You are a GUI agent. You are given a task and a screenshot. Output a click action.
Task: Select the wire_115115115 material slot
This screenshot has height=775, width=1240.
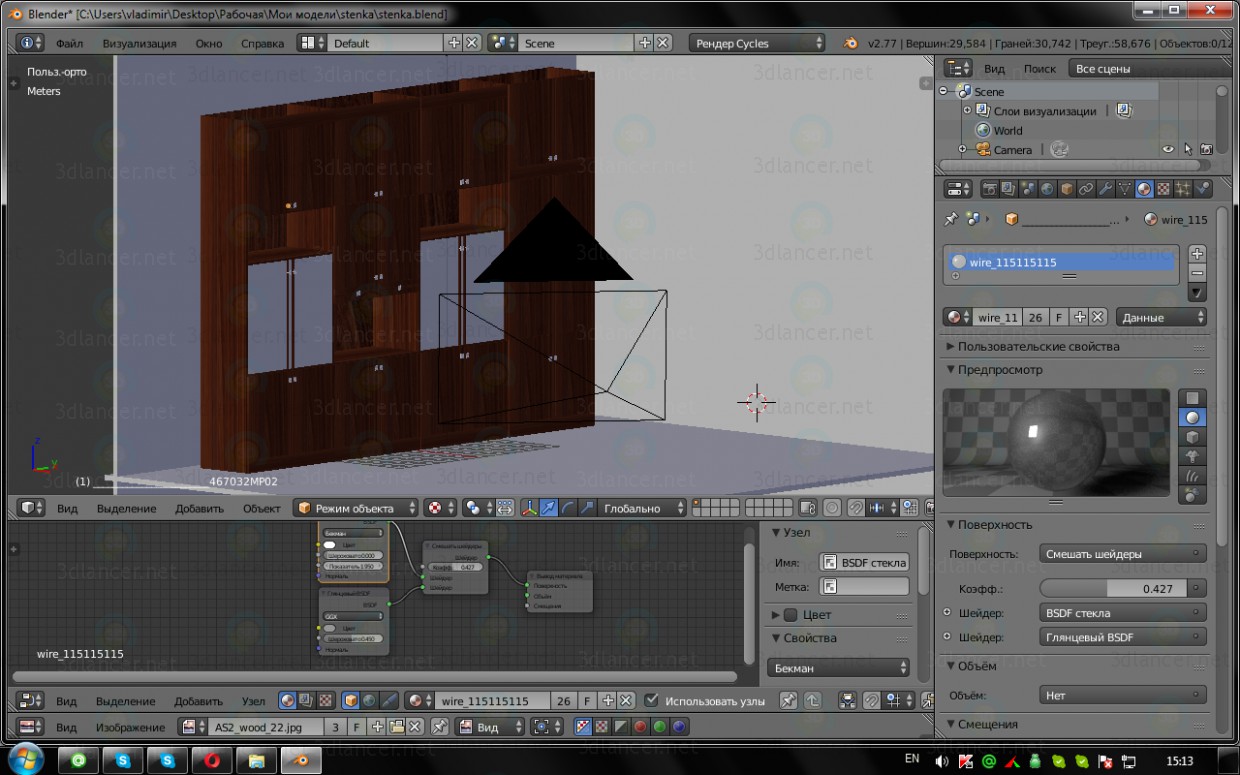(1060, 262)
